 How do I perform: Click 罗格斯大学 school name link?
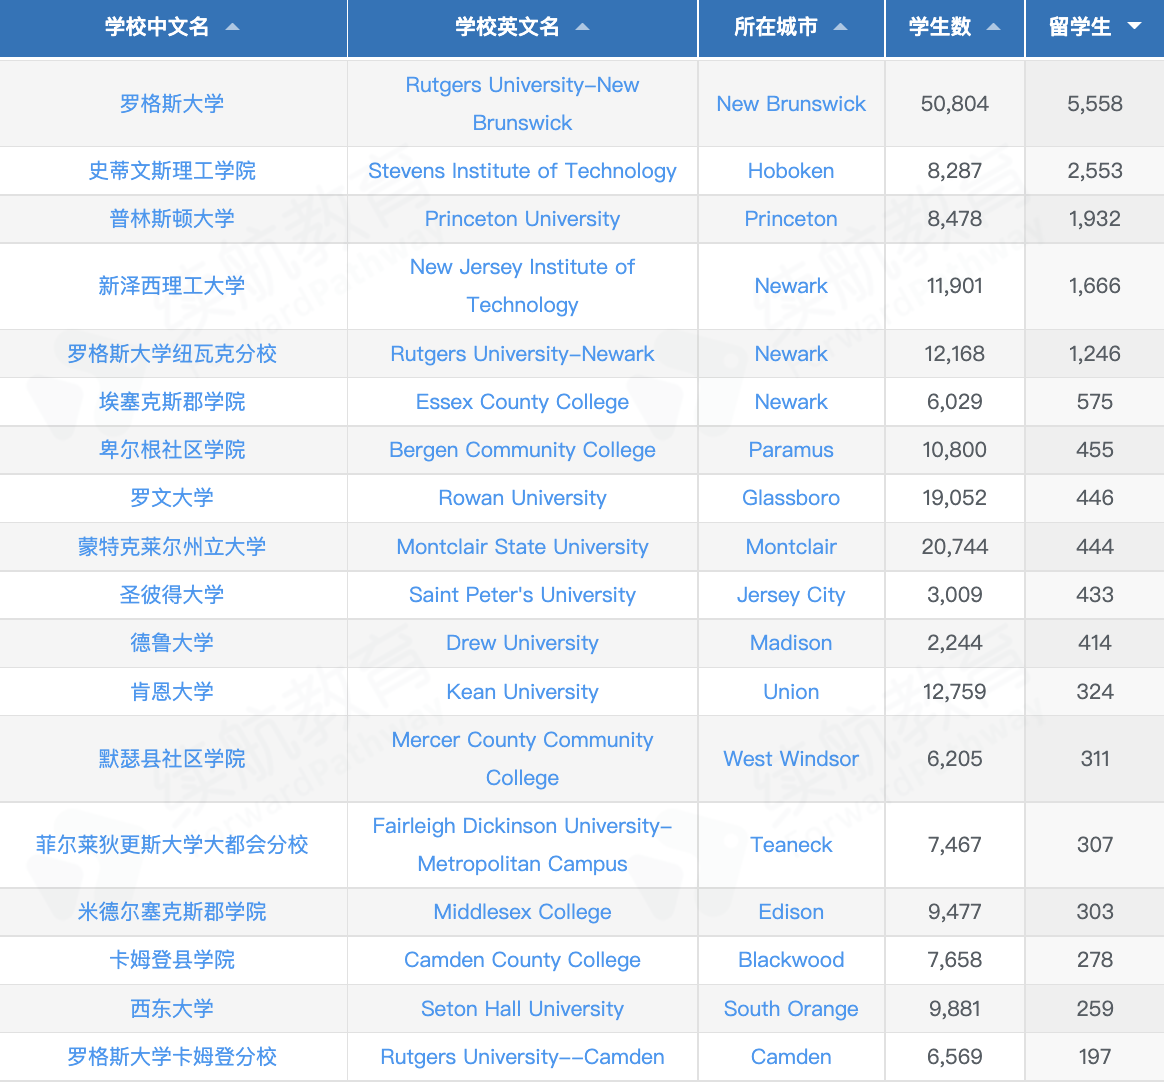coord(172,104)
